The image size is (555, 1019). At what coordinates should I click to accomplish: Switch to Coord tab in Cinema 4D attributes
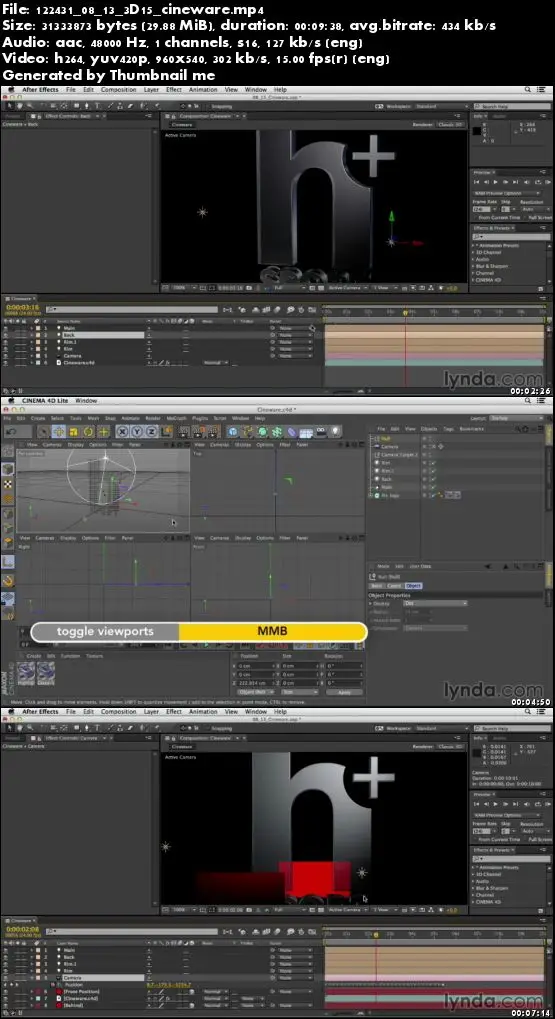[x=394, y=586]
